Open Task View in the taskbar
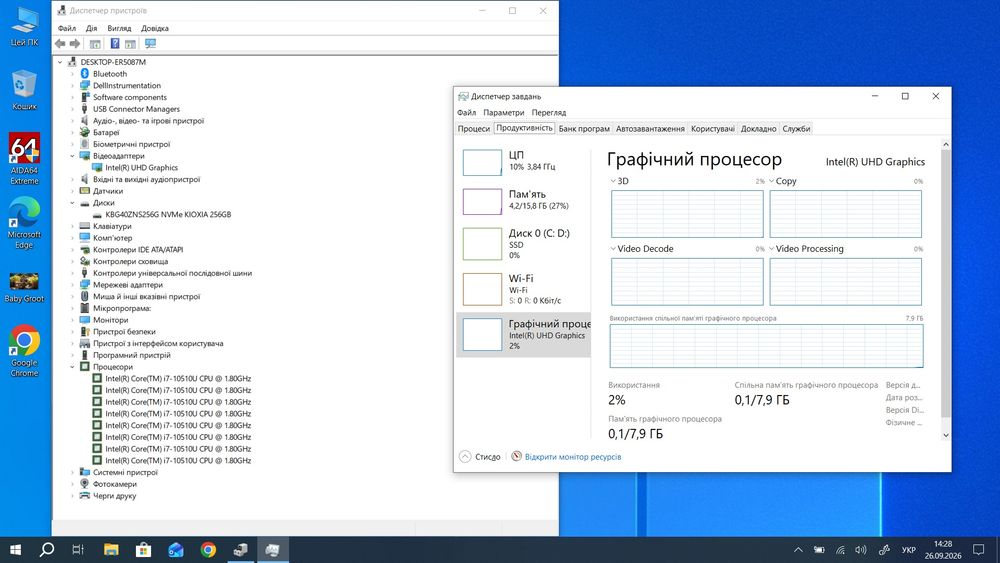This screenshot has height=563, width=1000. (78, 550)
